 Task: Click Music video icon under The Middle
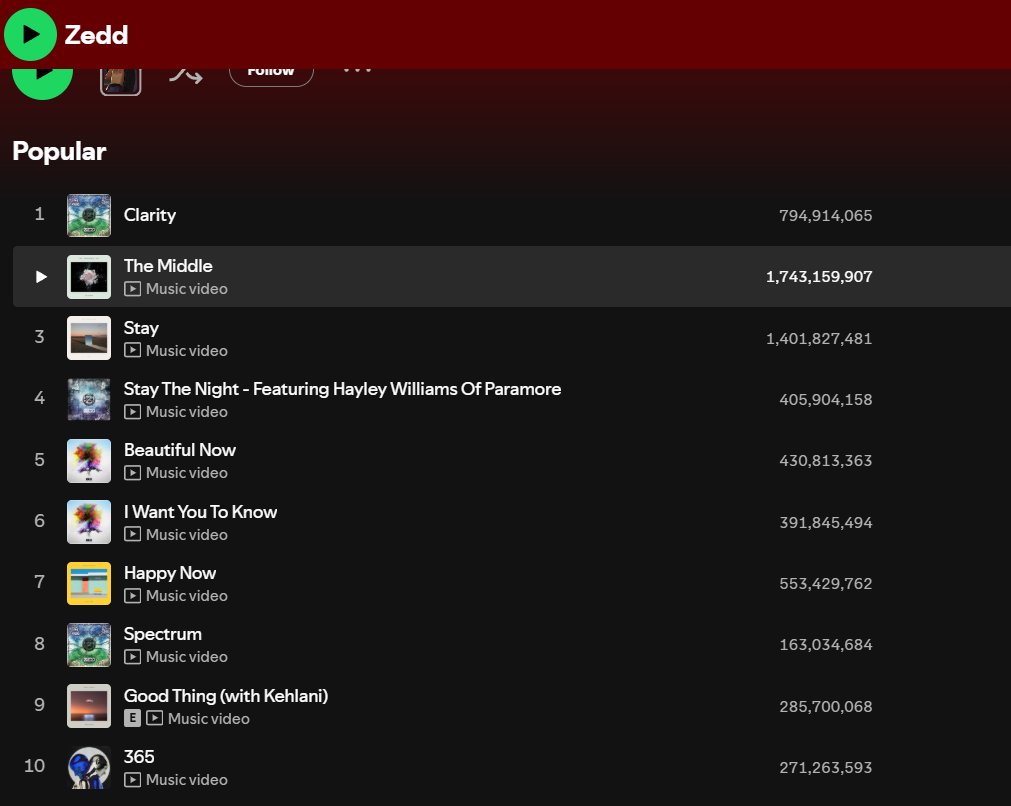click(132, 289)
